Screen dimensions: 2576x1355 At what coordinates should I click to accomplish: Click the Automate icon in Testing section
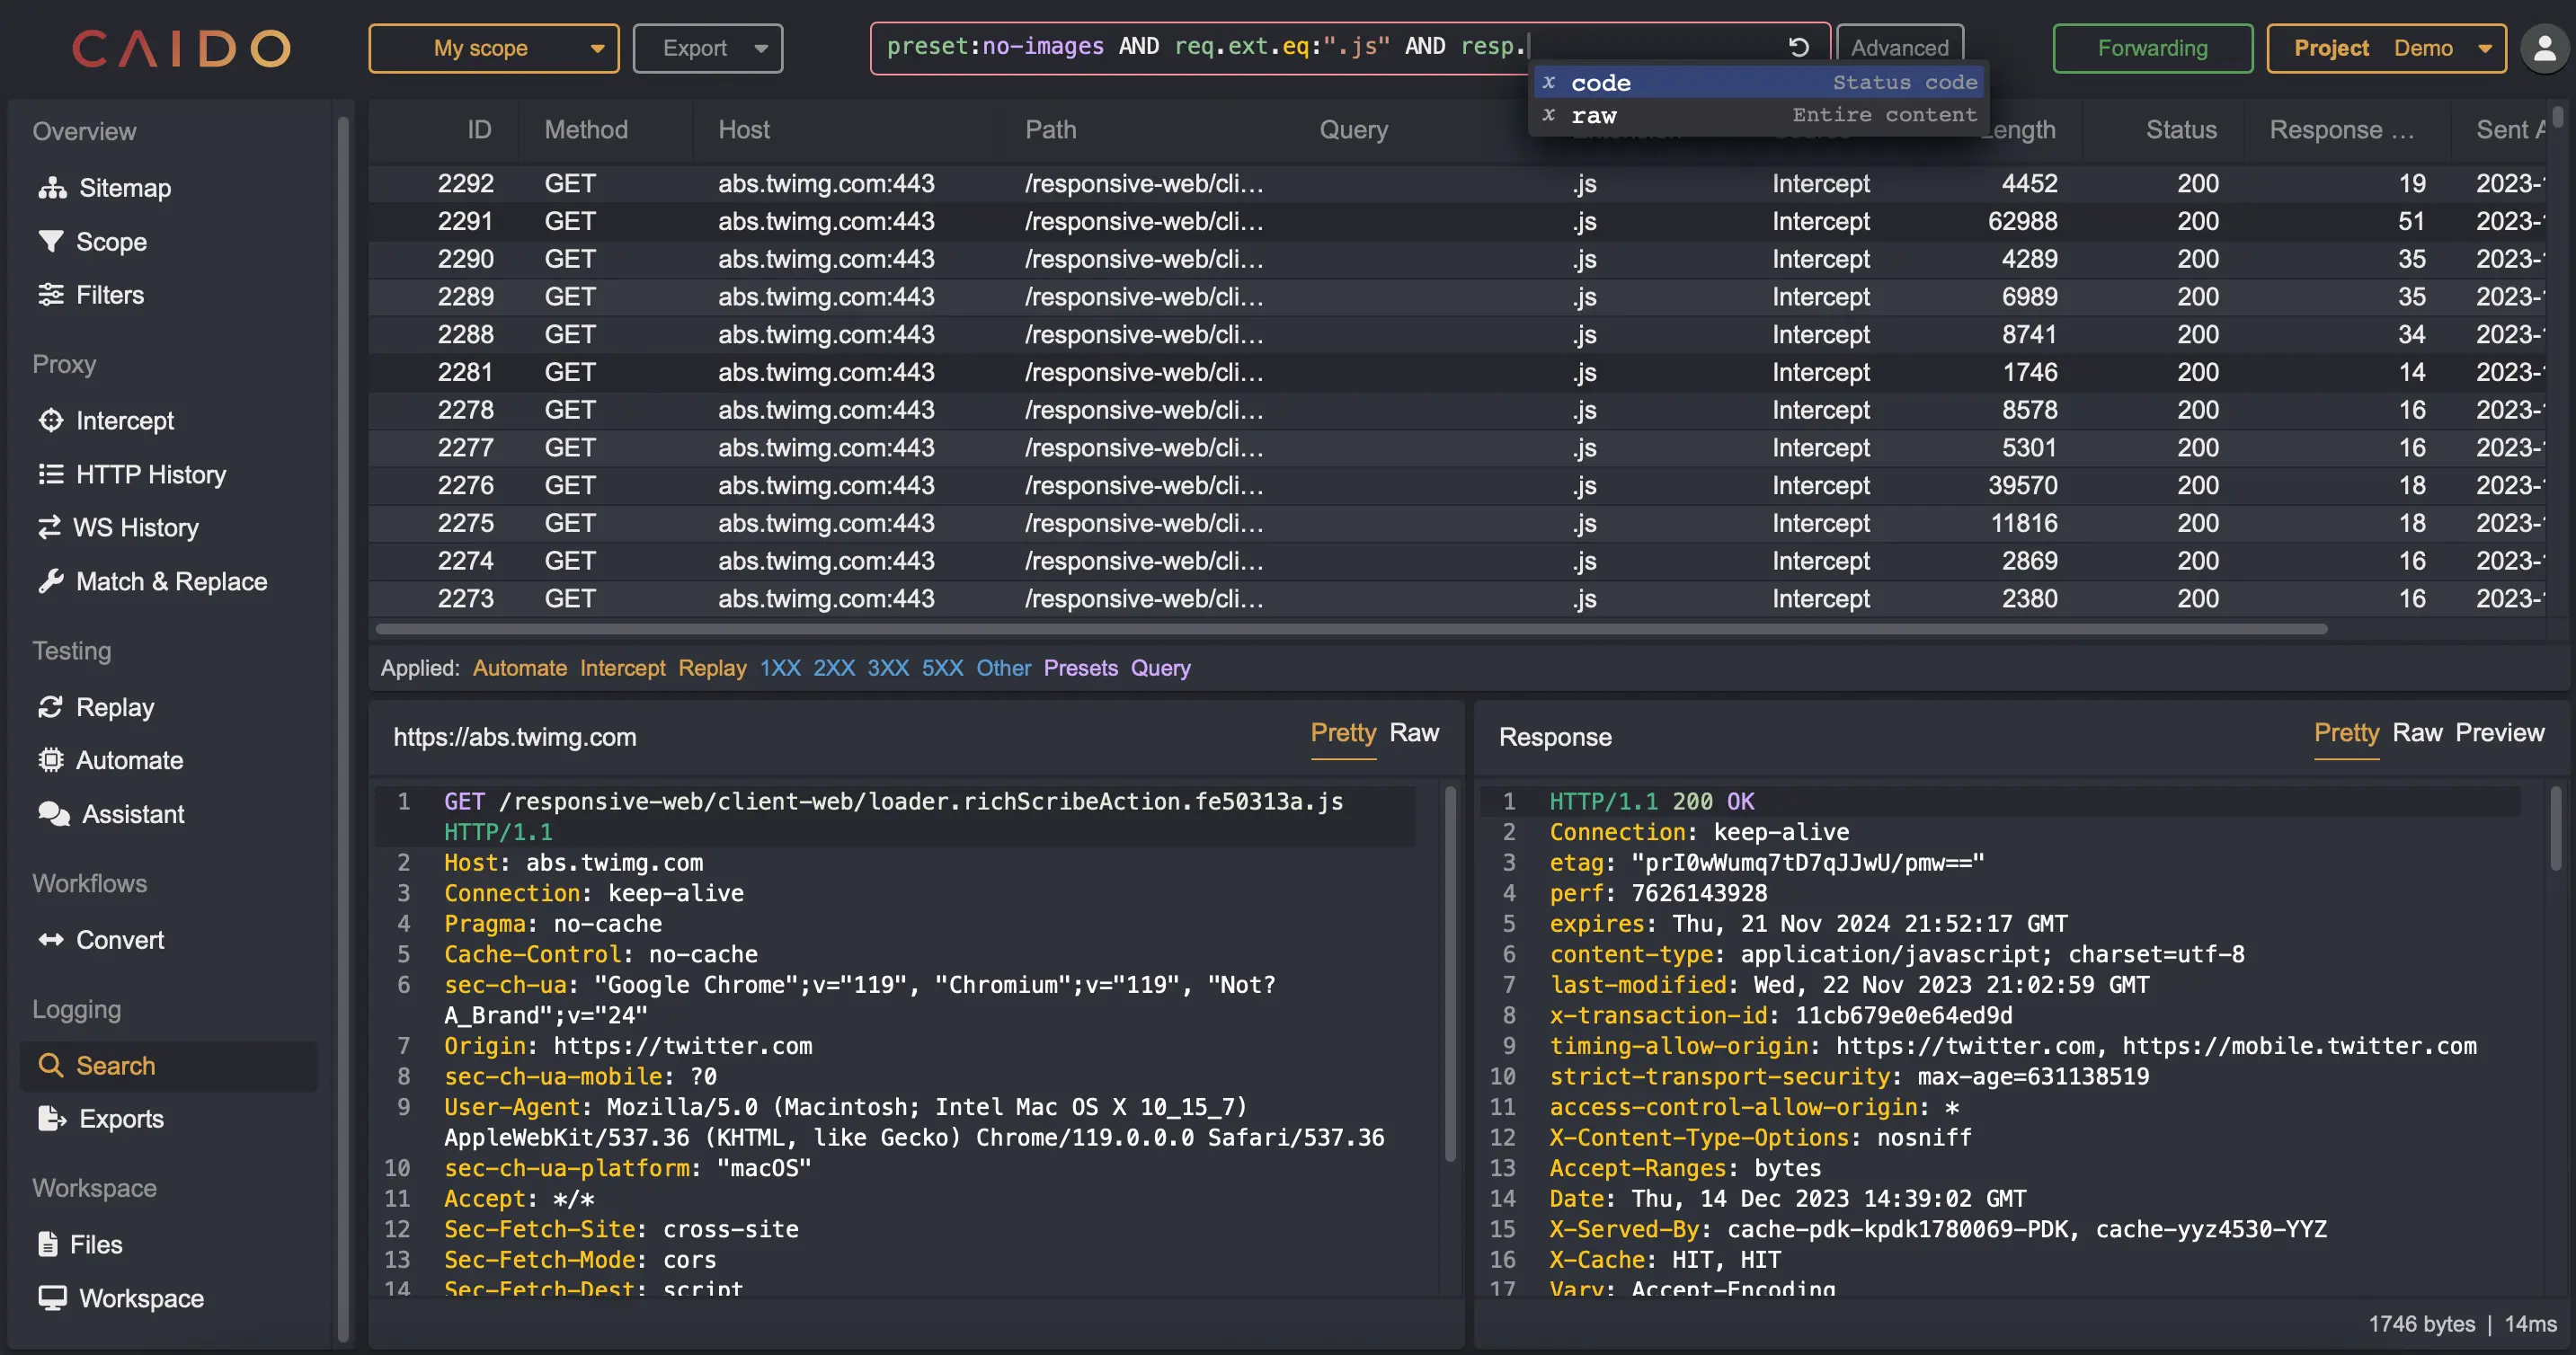click(x=51, y=759)
